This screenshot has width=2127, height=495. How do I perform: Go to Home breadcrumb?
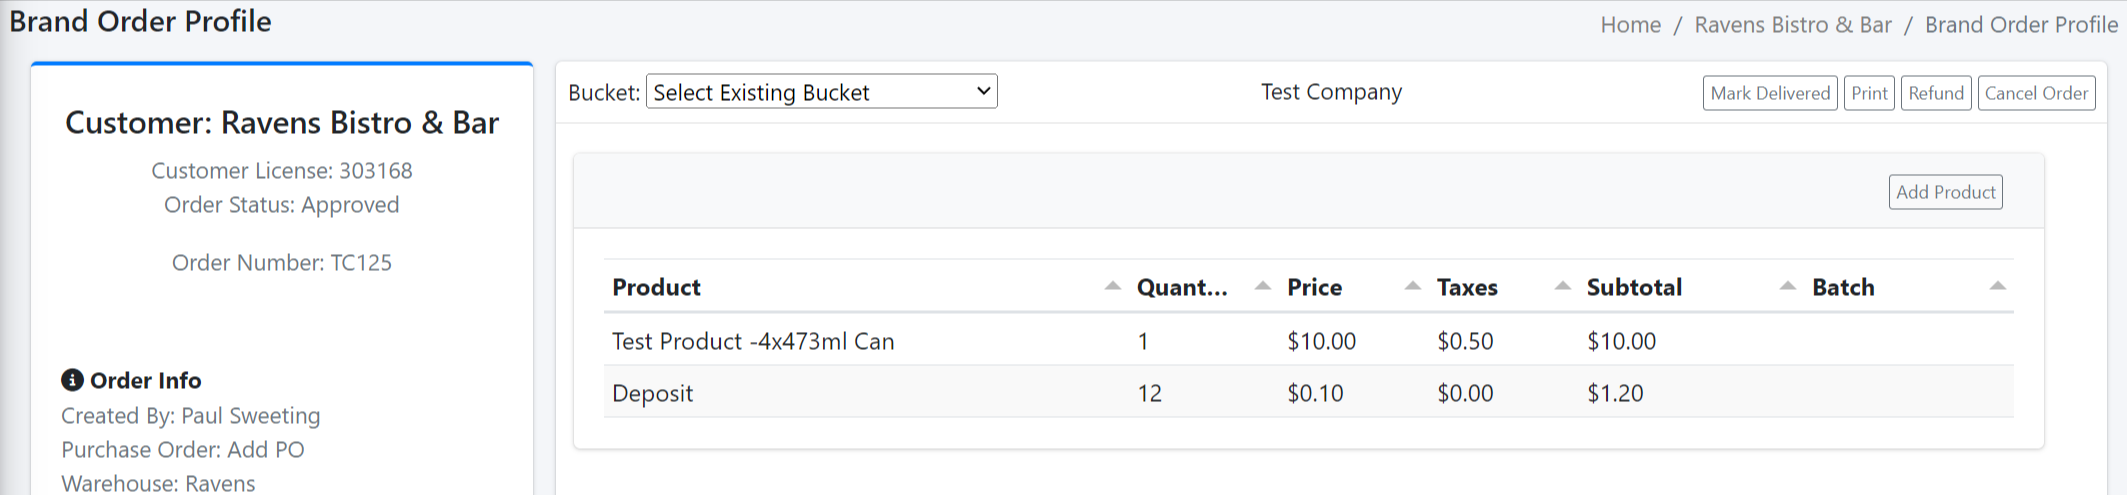tap(1630, 25)
